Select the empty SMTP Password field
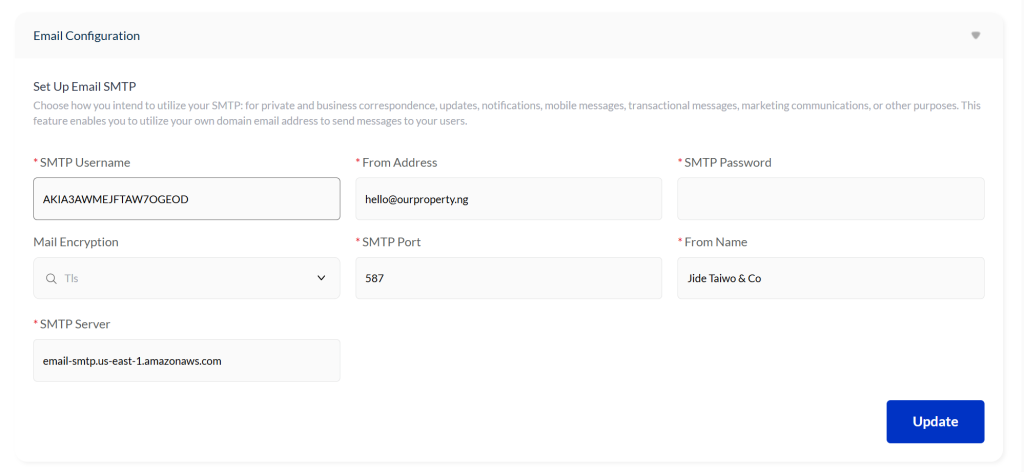 point(830,199)
